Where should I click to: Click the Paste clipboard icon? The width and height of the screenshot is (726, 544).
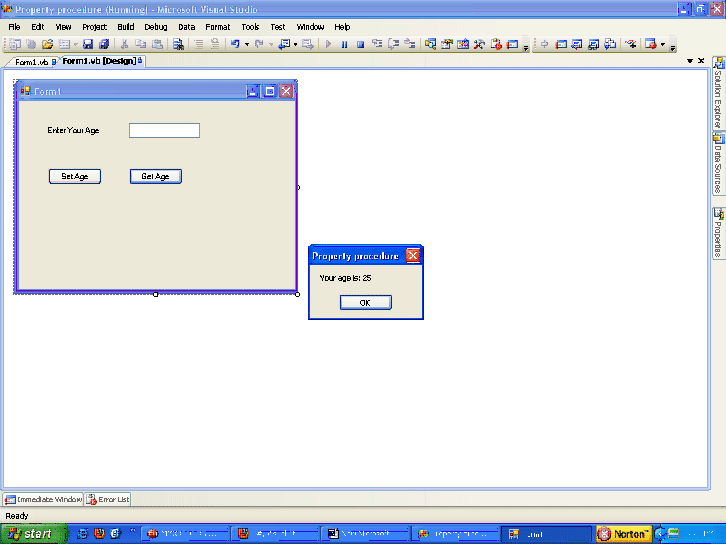157,44
